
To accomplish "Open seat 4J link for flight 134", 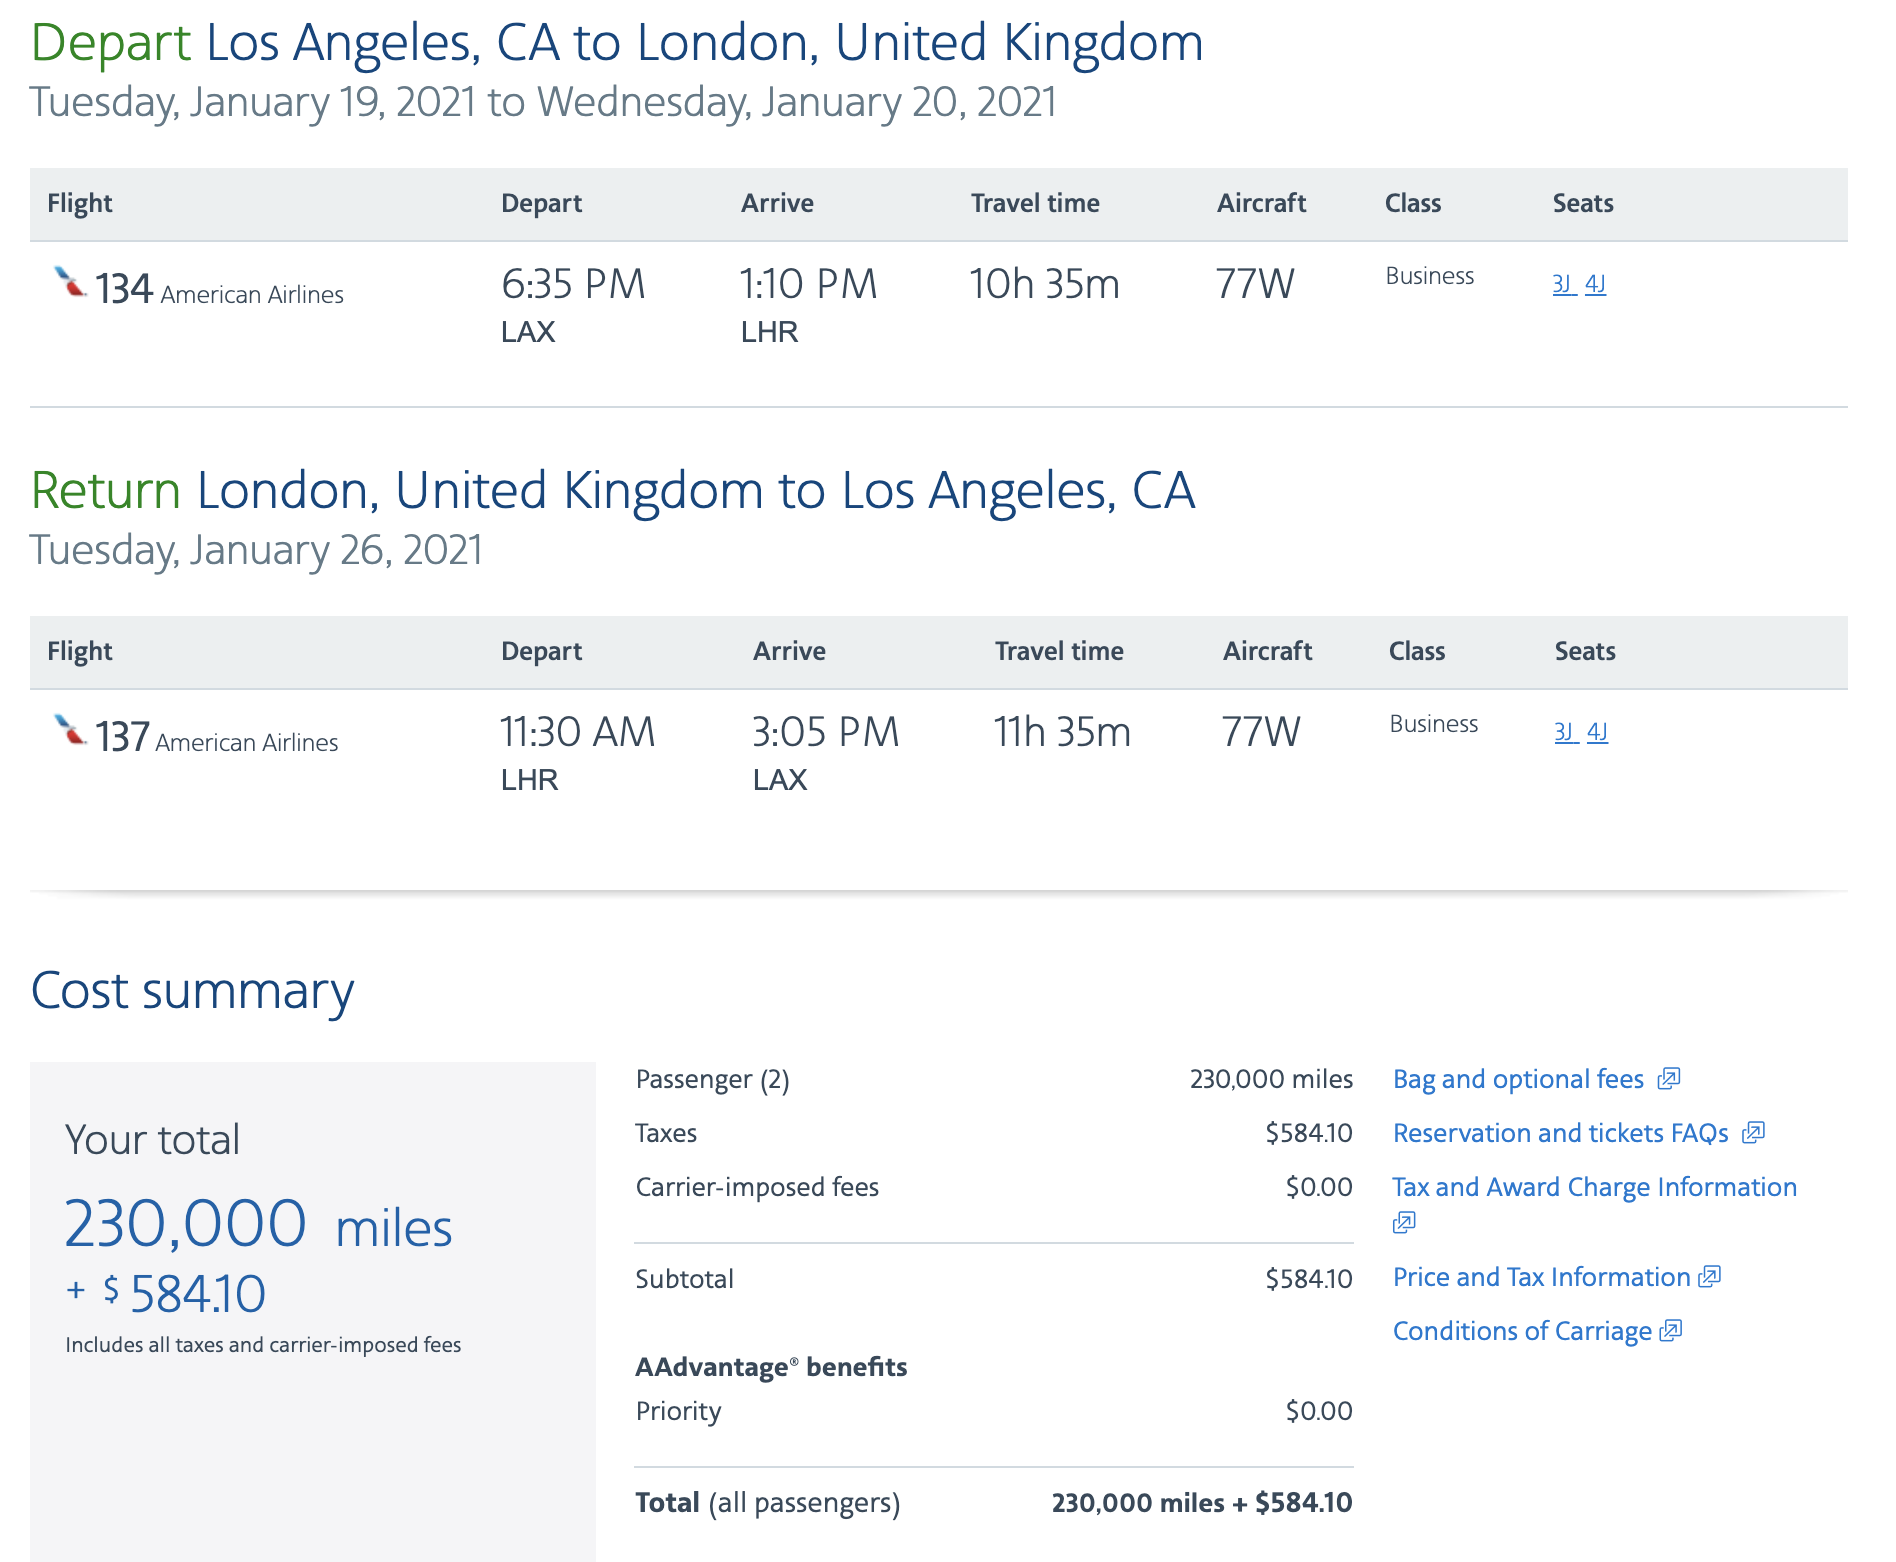I will pos(1596,284).
